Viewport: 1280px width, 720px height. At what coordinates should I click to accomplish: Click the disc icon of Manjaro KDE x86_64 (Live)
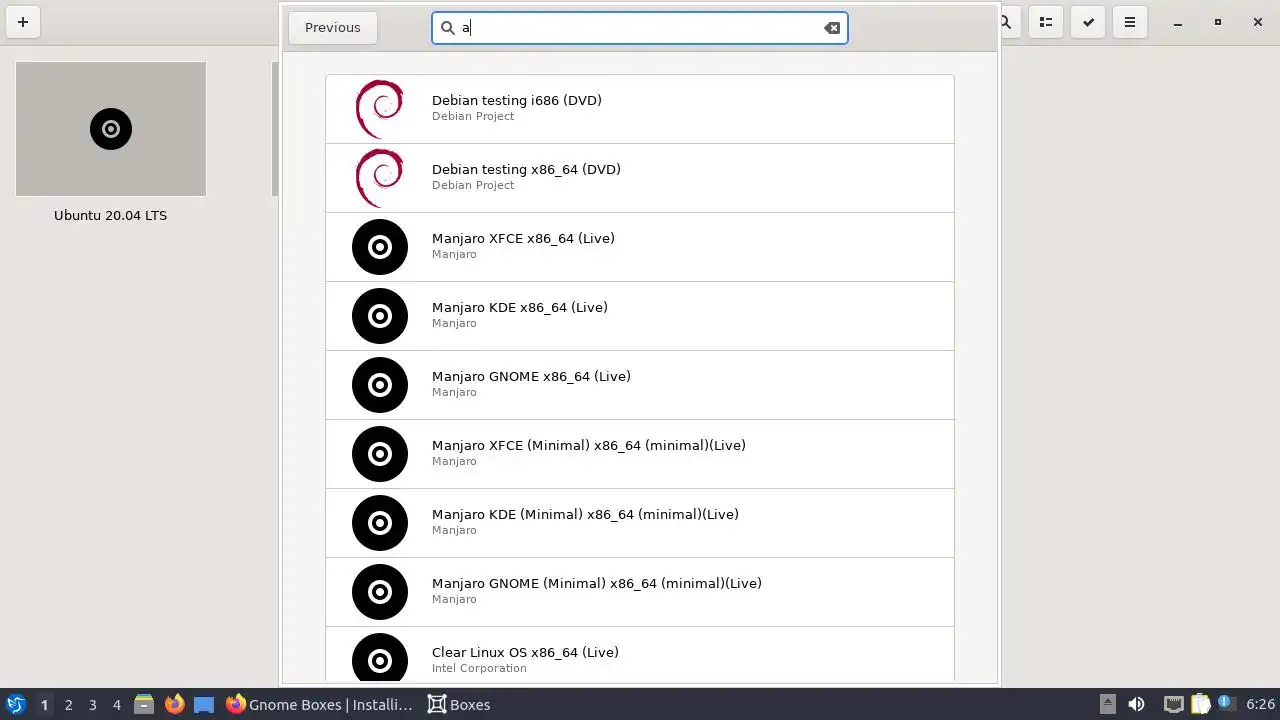coord(380,316)
